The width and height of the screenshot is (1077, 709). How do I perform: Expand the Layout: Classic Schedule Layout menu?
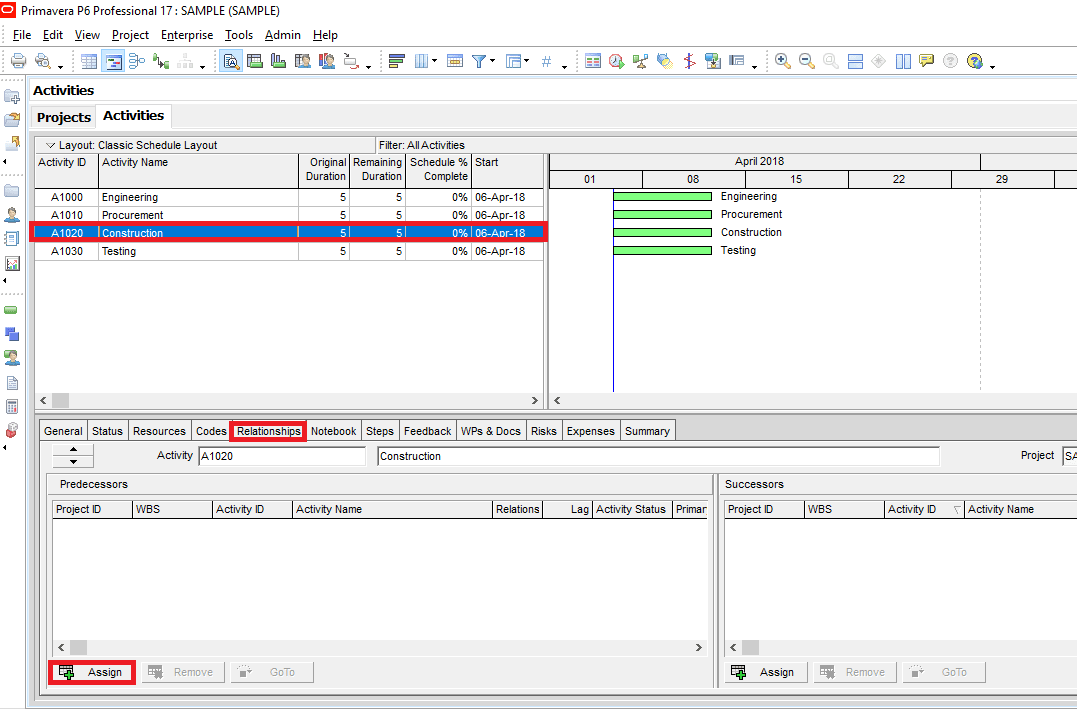49,146
